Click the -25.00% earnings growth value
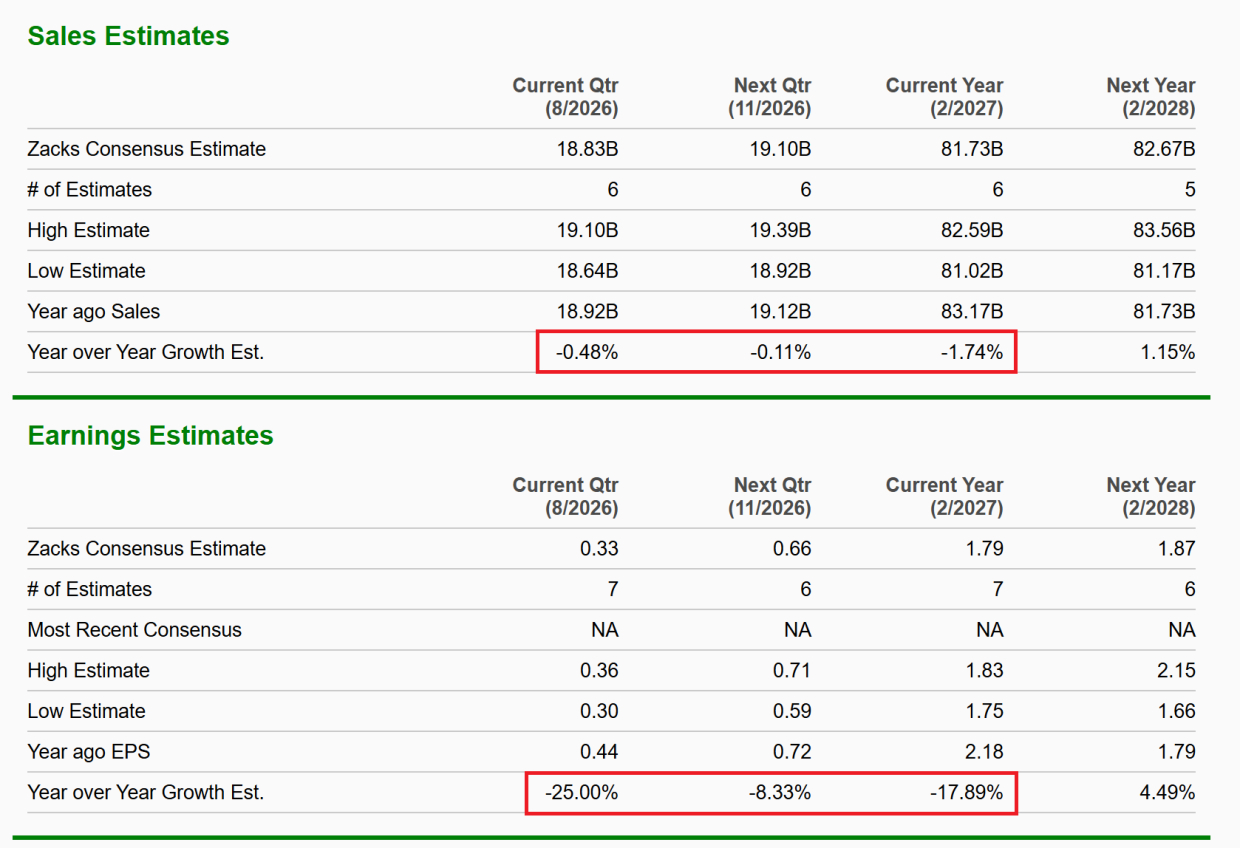Viewport: 1240px width, 848px height. click(582, 792)
